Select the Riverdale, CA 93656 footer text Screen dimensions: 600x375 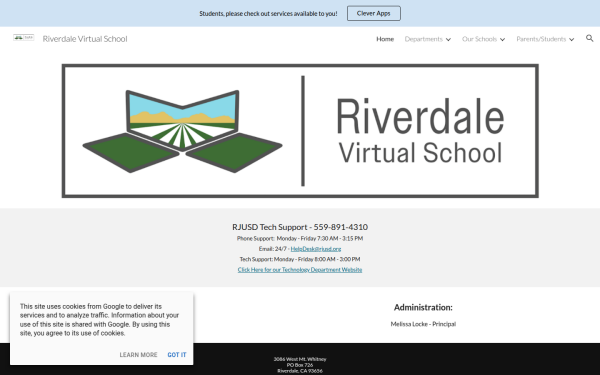click(300, 371)
